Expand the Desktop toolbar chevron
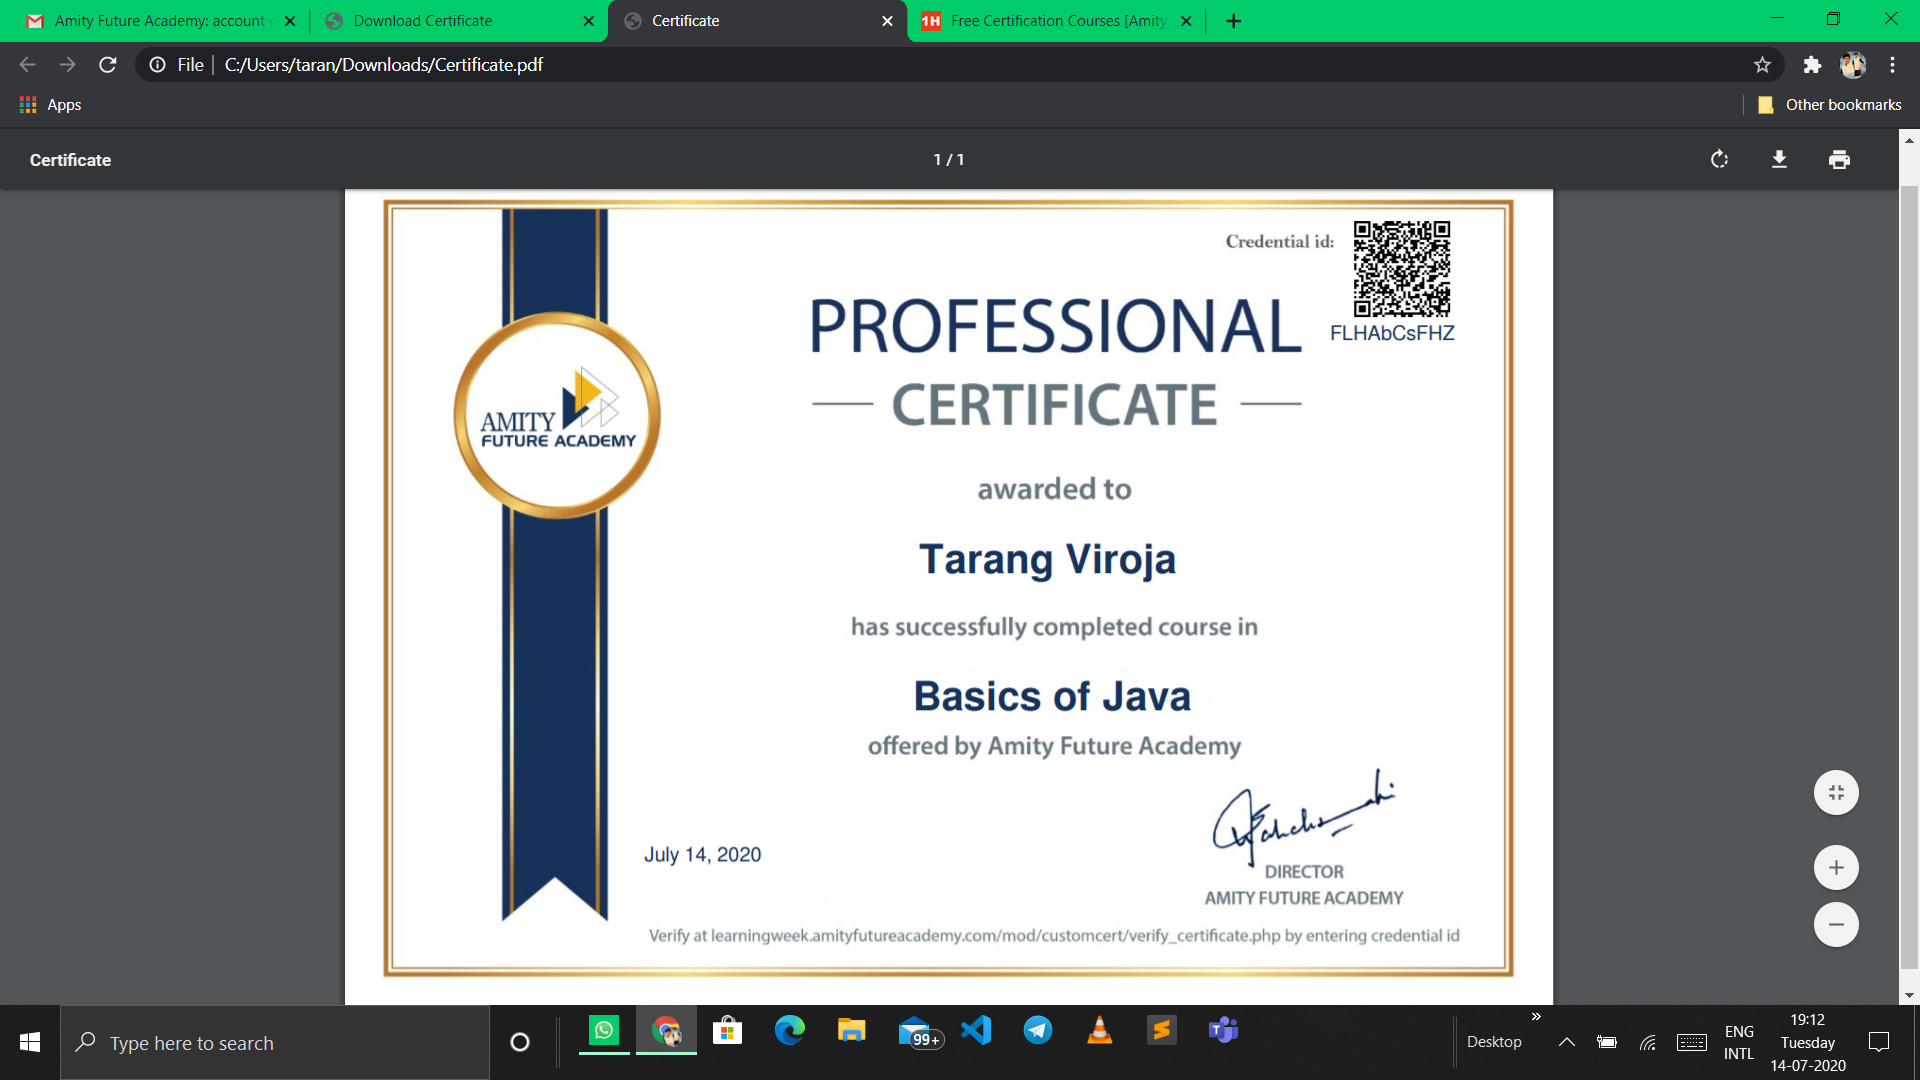The height and width of the screenshot is (1080, 1920). [1536, 1017]
